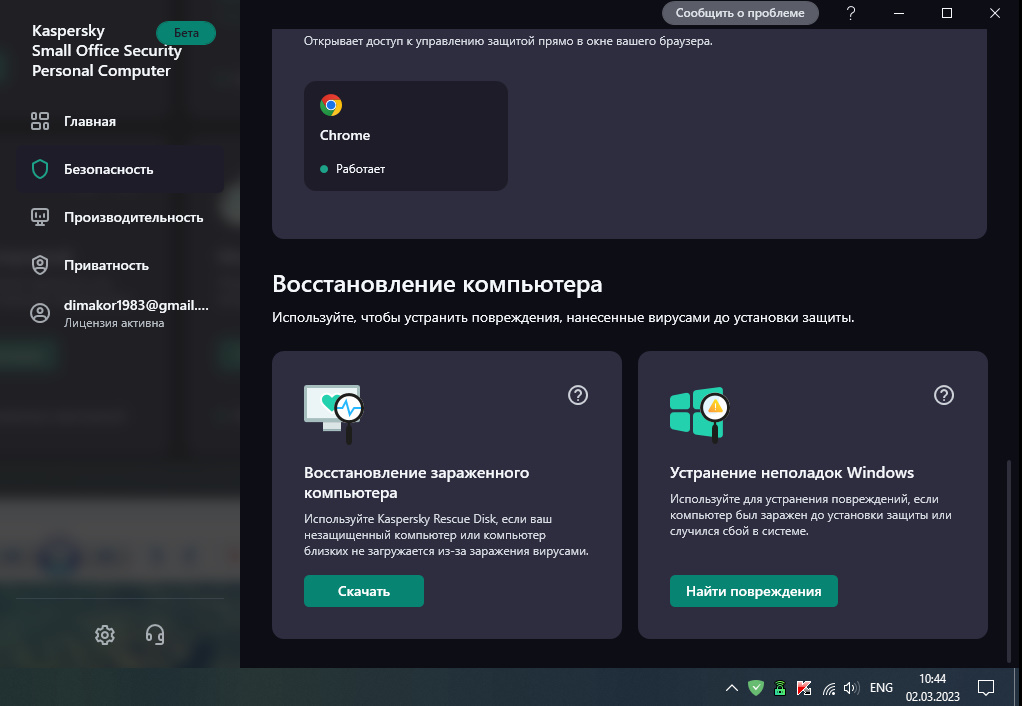Click the Windows troubleshooting illustration
Viewport: 1022px width, 706px height.
coord(699,415)
